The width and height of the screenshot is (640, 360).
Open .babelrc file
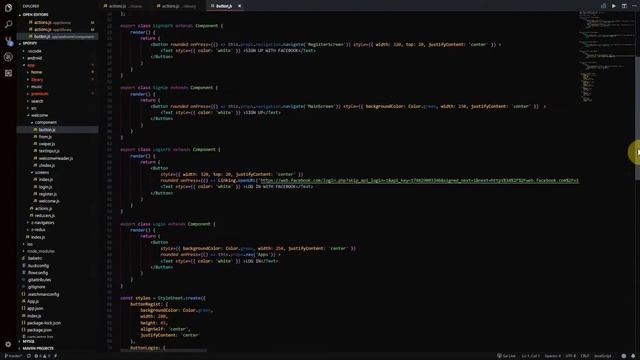coord(35,258)
